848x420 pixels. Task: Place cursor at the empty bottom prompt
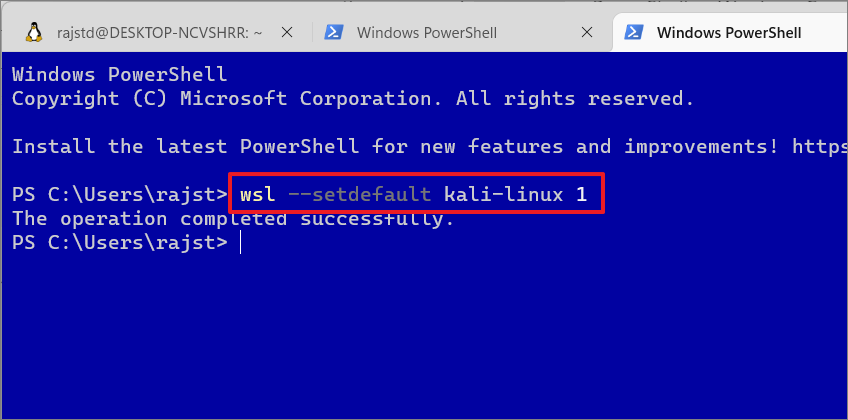[240, 243]
